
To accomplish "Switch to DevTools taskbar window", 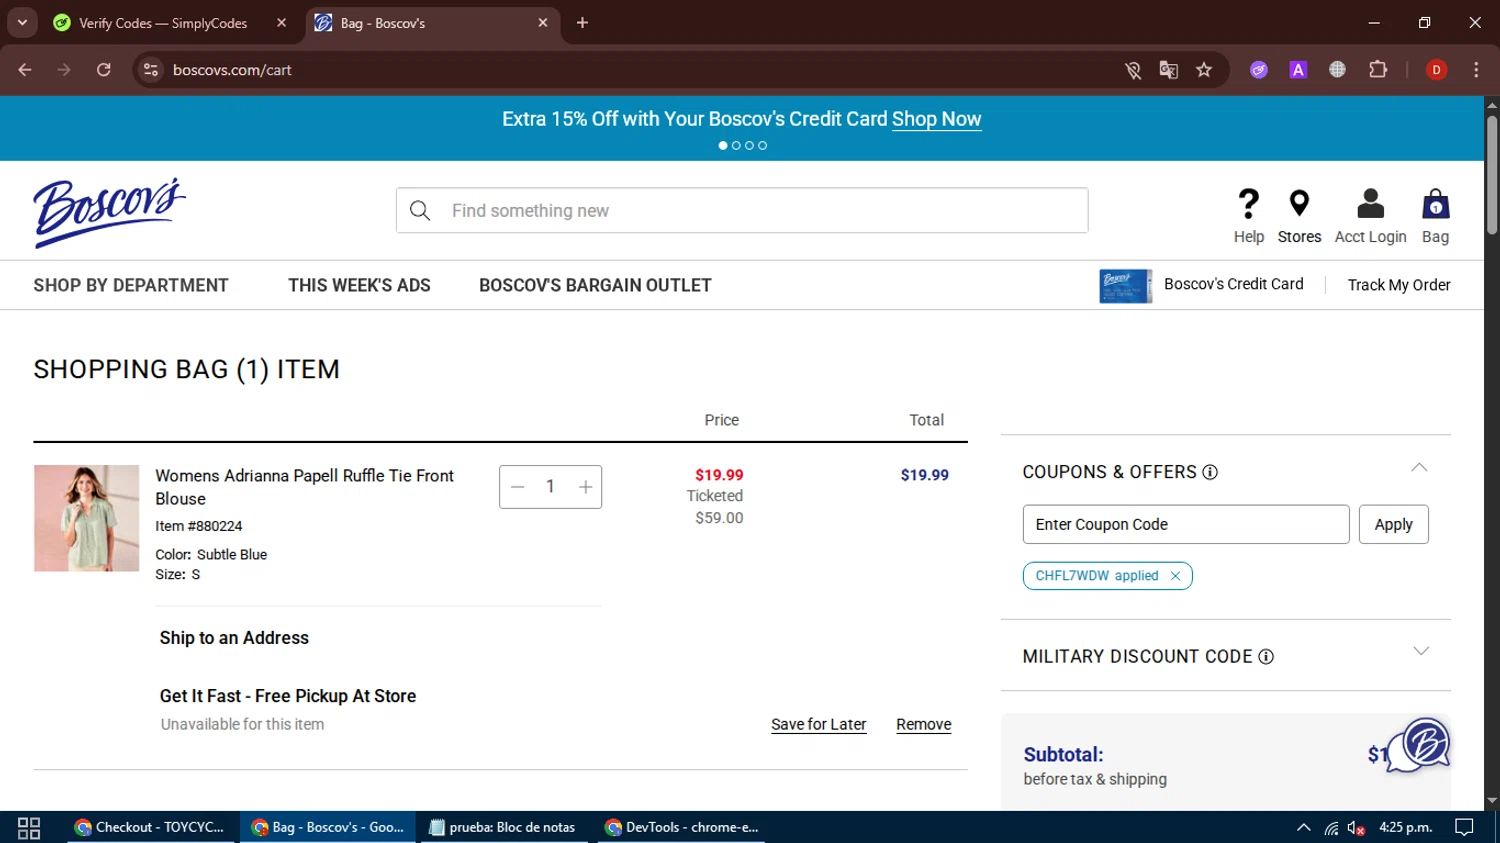I will [x=683, y=828].
